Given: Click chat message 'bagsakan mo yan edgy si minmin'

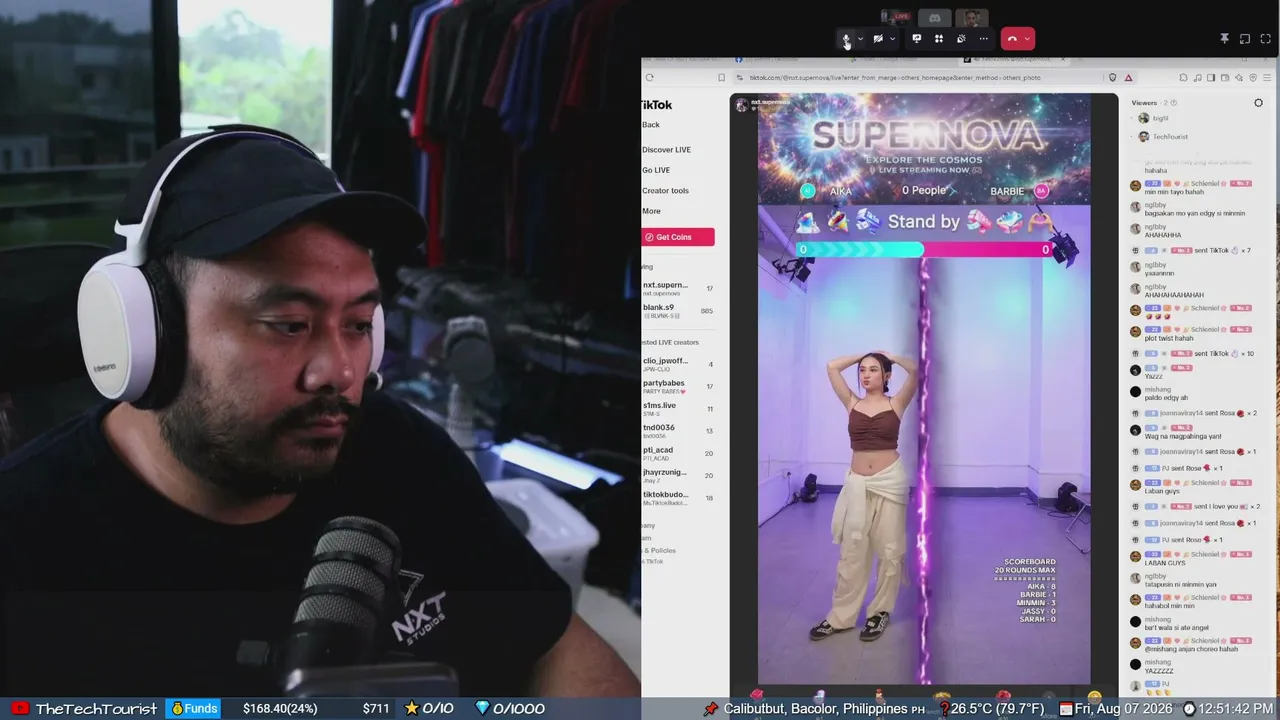Looking at the screenshot, I should (1195, 213).
